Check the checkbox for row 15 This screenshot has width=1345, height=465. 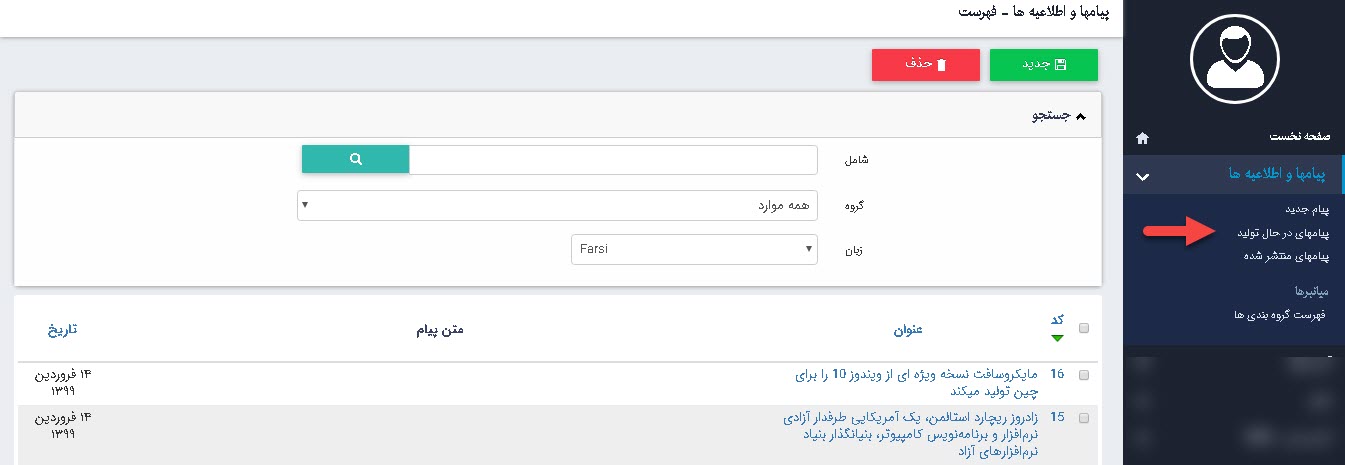[1084, 418]
